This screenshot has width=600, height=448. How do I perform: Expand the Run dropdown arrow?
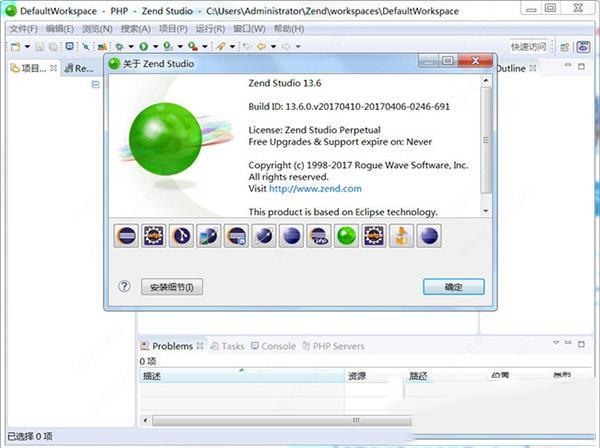coord(155,47)
